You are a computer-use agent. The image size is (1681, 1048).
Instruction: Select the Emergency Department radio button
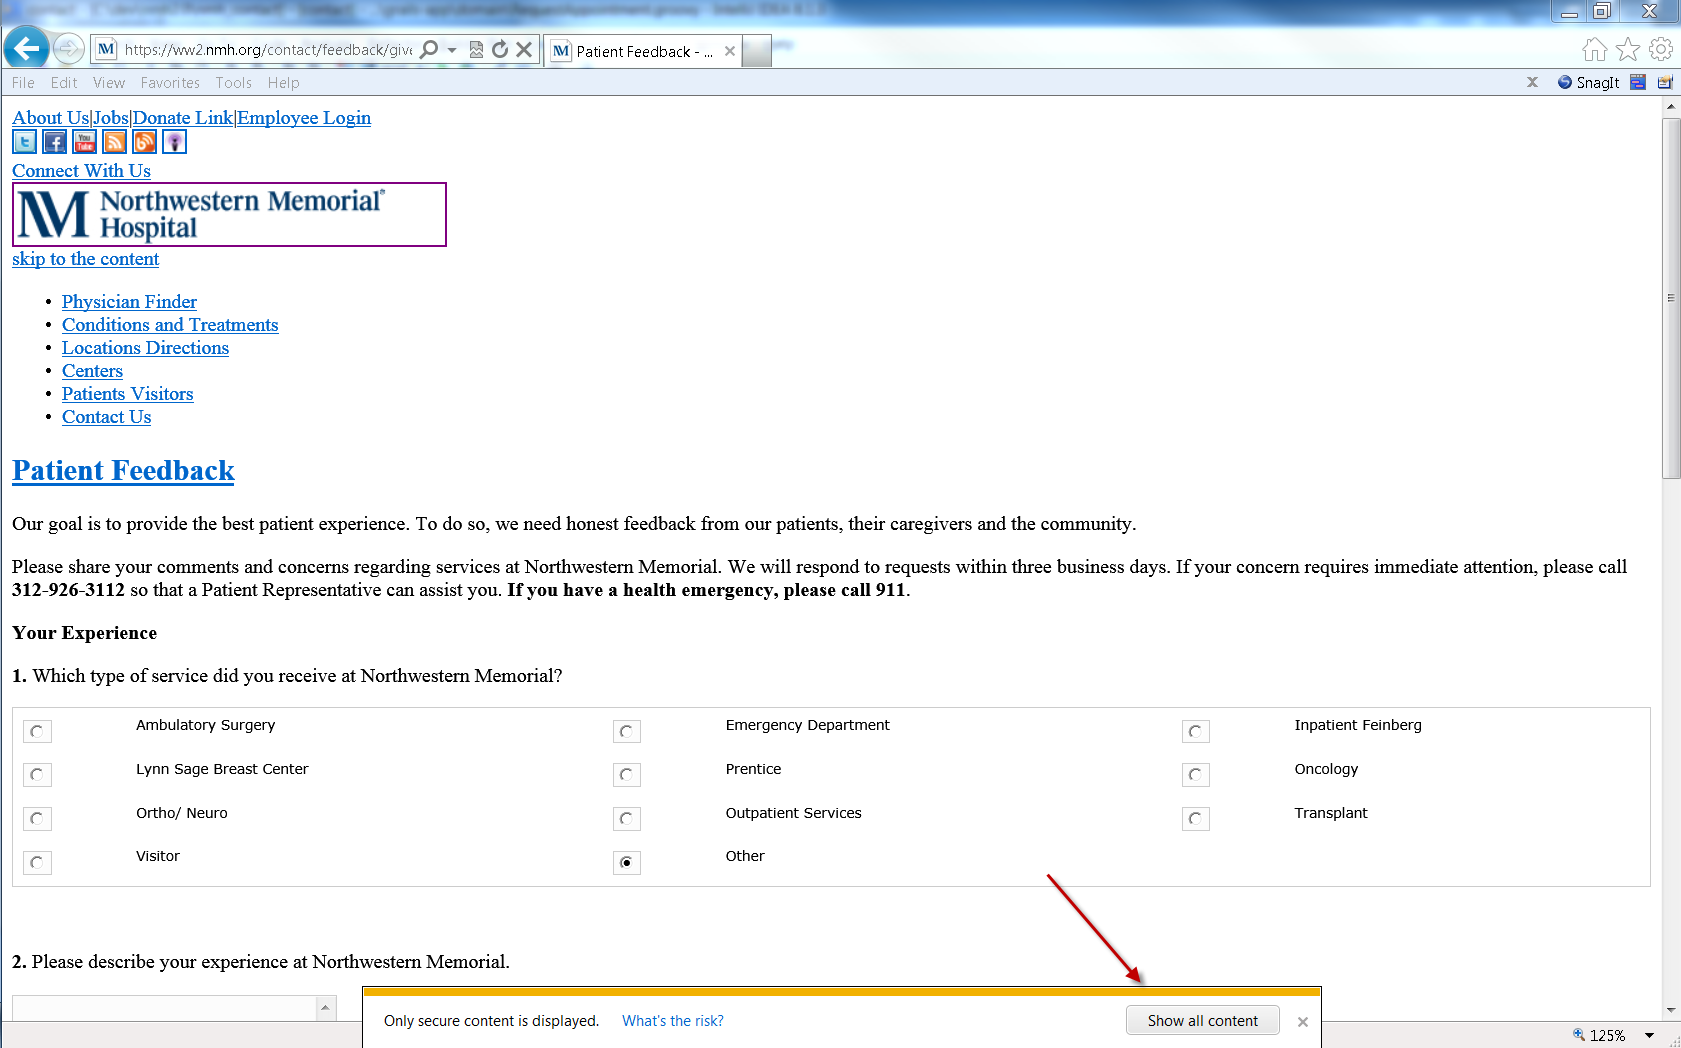click(x=627, y=732)
